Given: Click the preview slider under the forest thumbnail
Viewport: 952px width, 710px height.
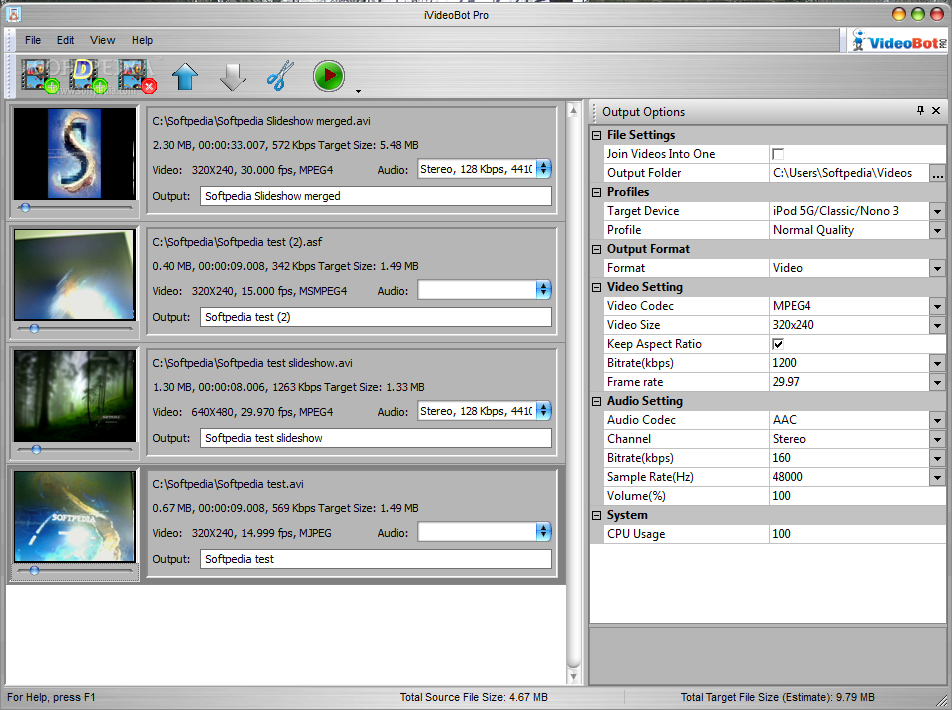Looking at the screenshot, I should [x=75, y=449].
